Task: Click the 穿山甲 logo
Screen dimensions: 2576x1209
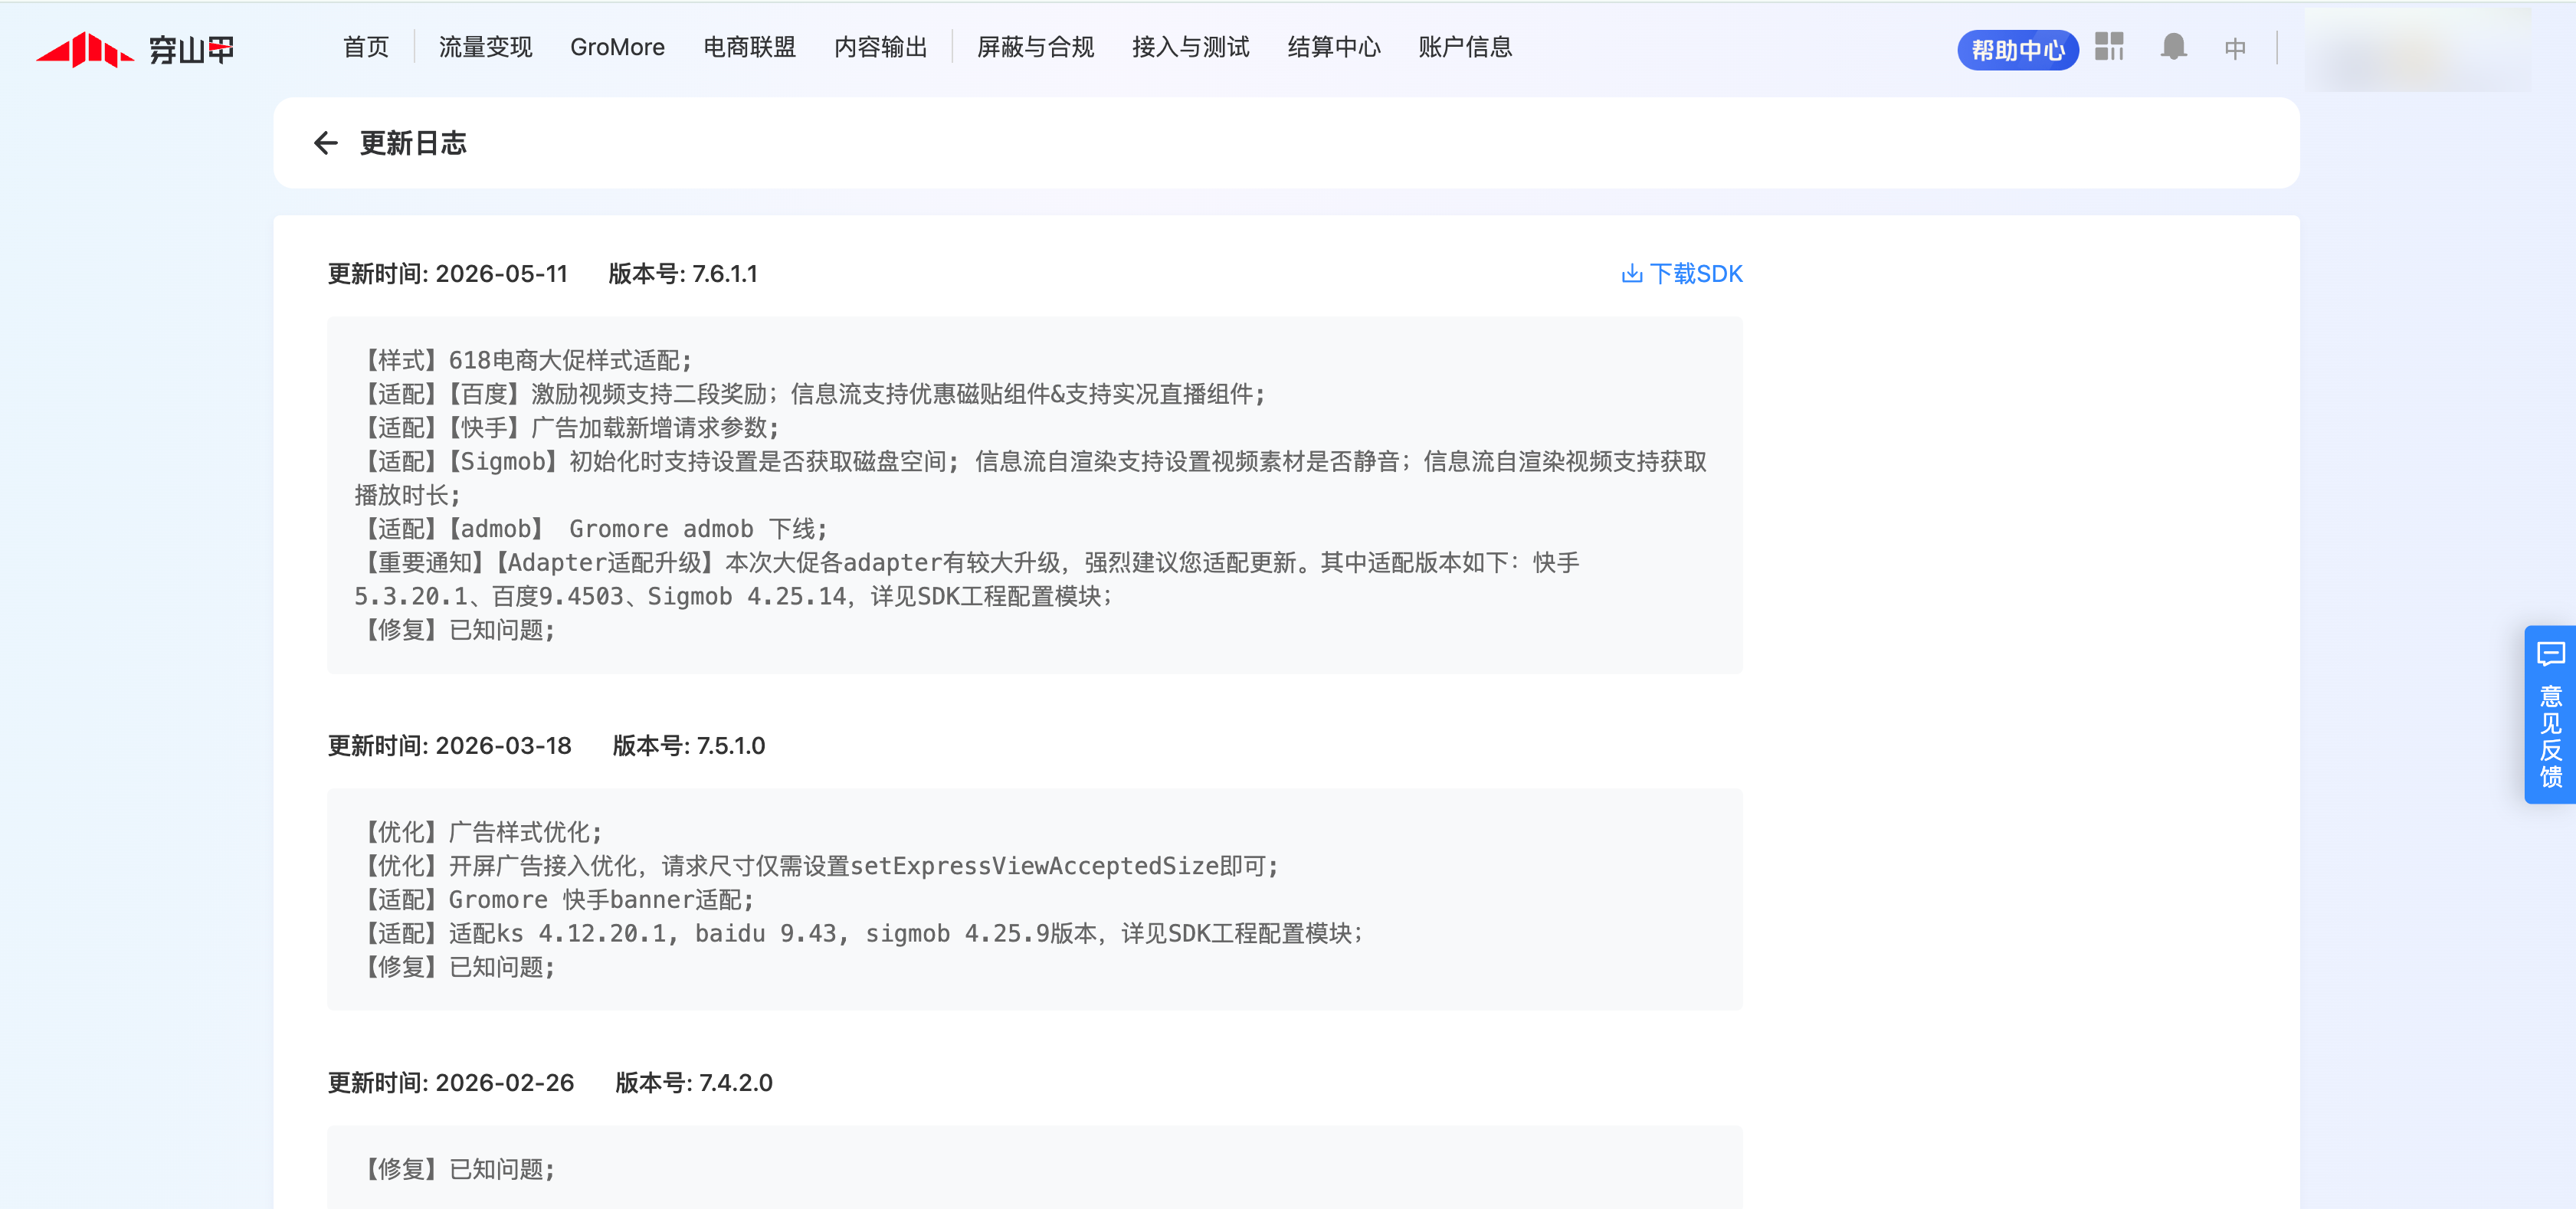Action: [x=135, y=49]
